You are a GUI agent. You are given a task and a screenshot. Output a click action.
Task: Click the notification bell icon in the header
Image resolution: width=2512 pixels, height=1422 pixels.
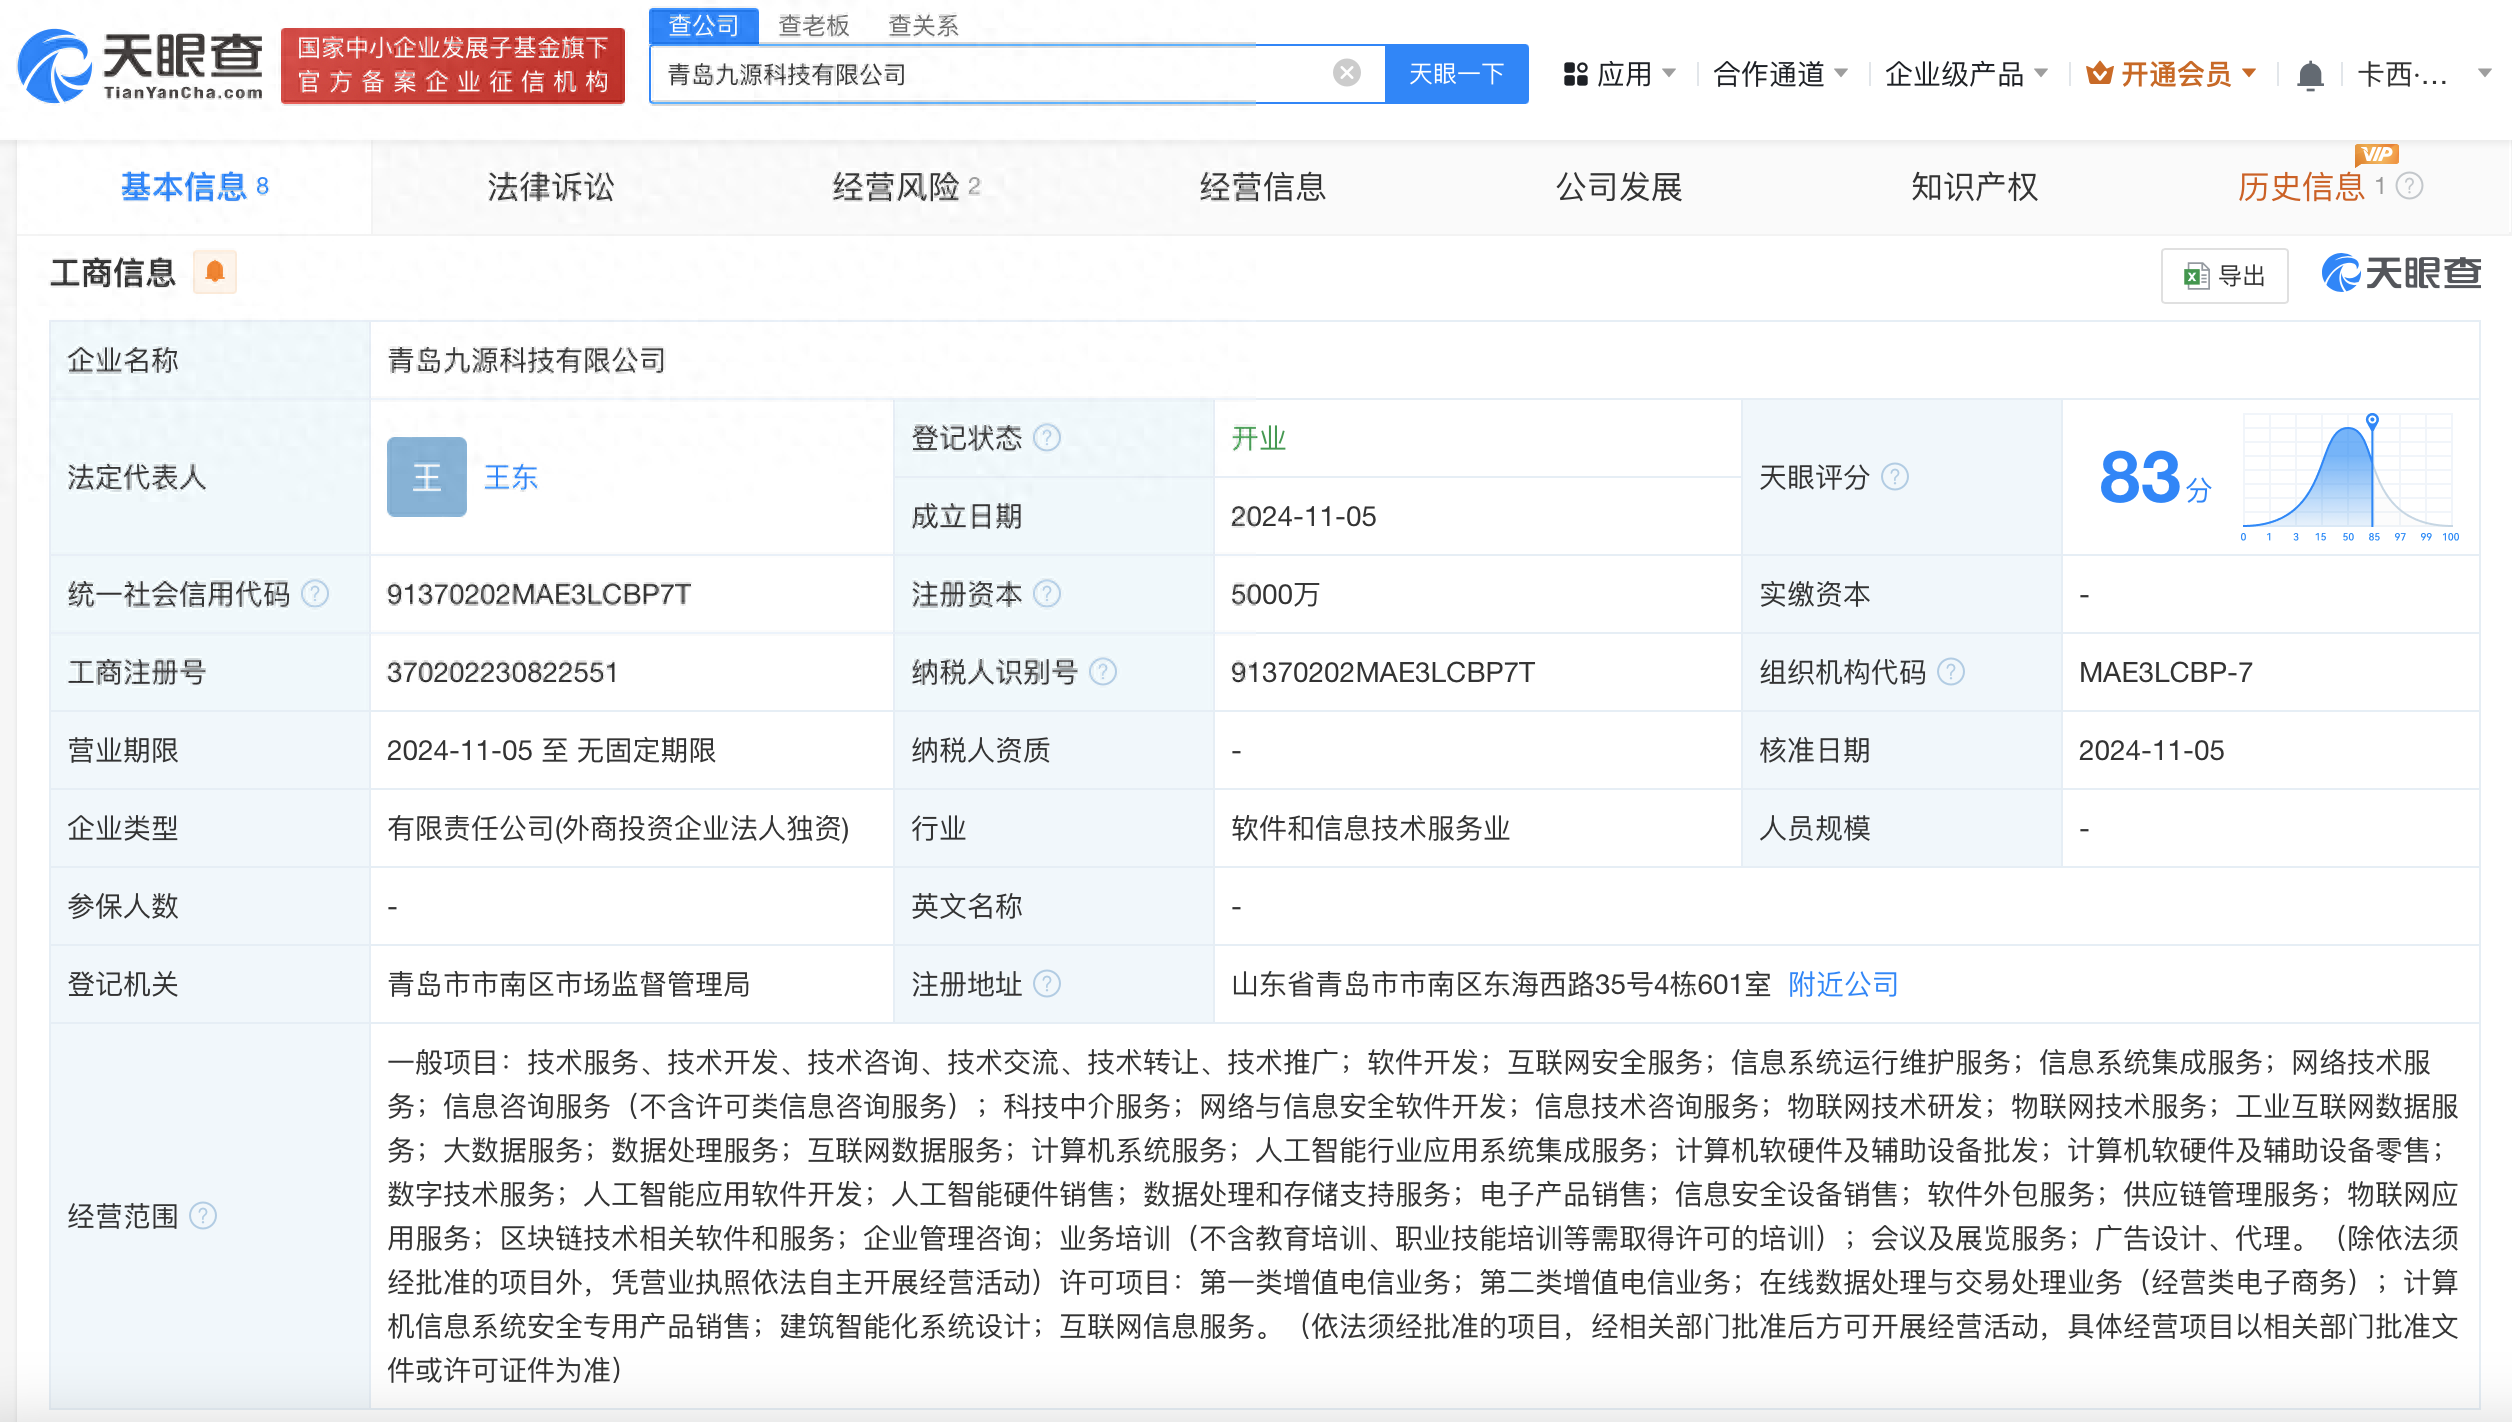click(2310, 73)
